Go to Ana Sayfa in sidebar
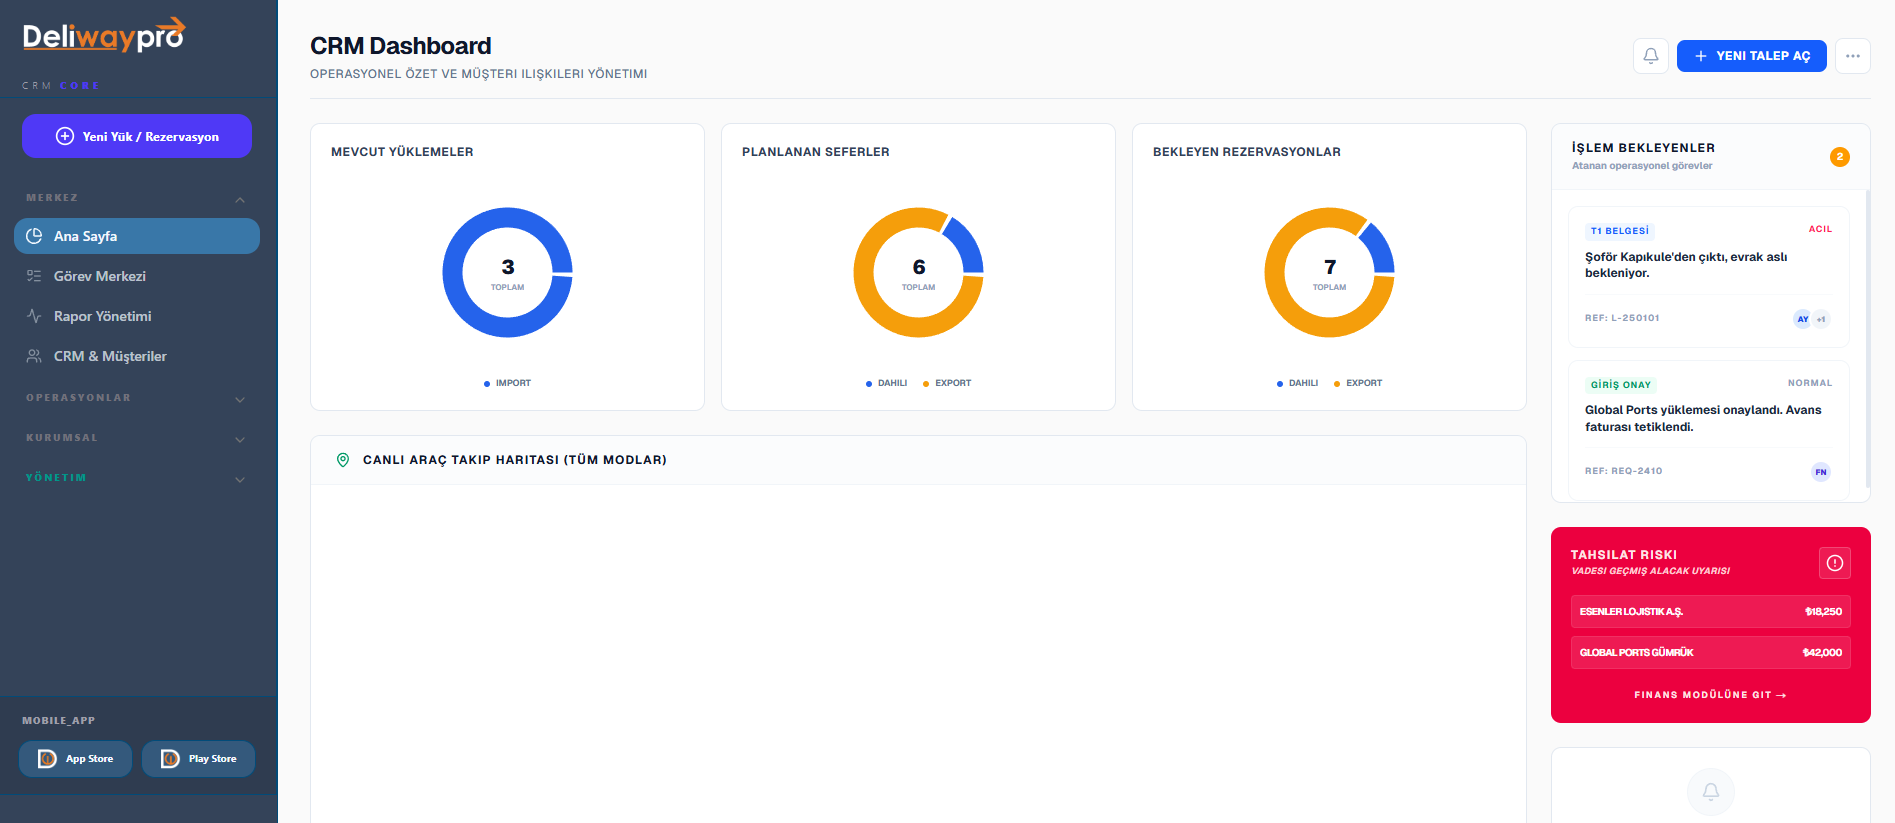1895x823 pixels. (x=137, y=236)
